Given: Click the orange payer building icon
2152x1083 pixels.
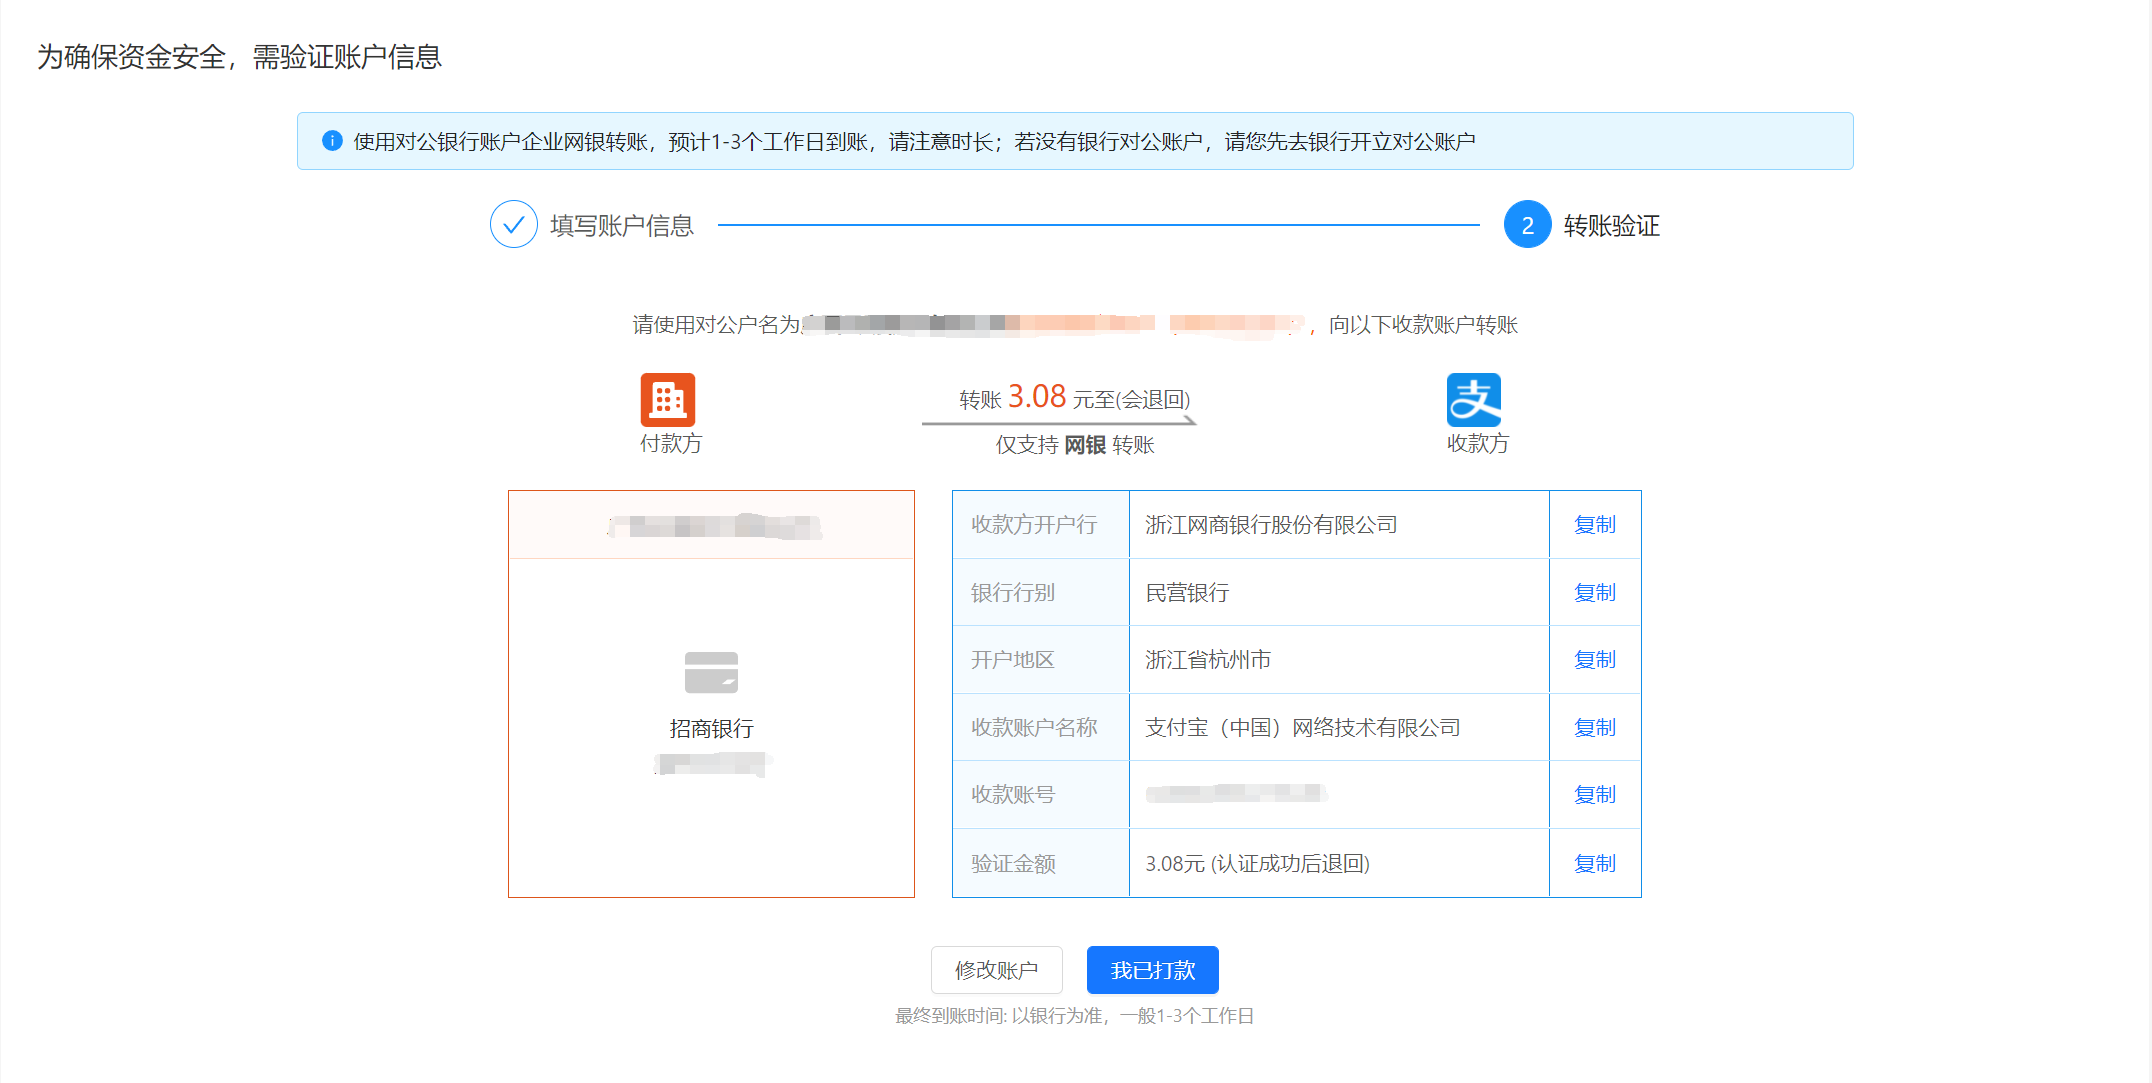Looking at the screenshot, I should pyautogui.click(x=668, y=400).
